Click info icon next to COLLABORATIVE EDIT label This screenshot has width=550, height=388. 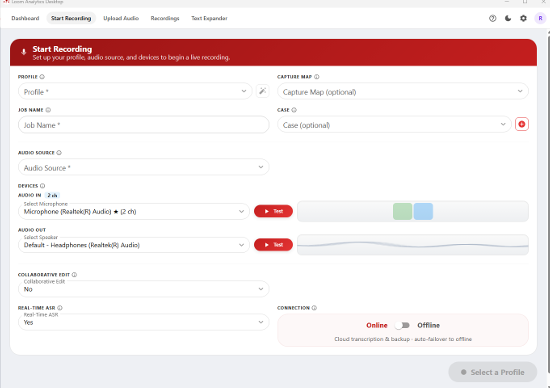(x=74, y=275)
